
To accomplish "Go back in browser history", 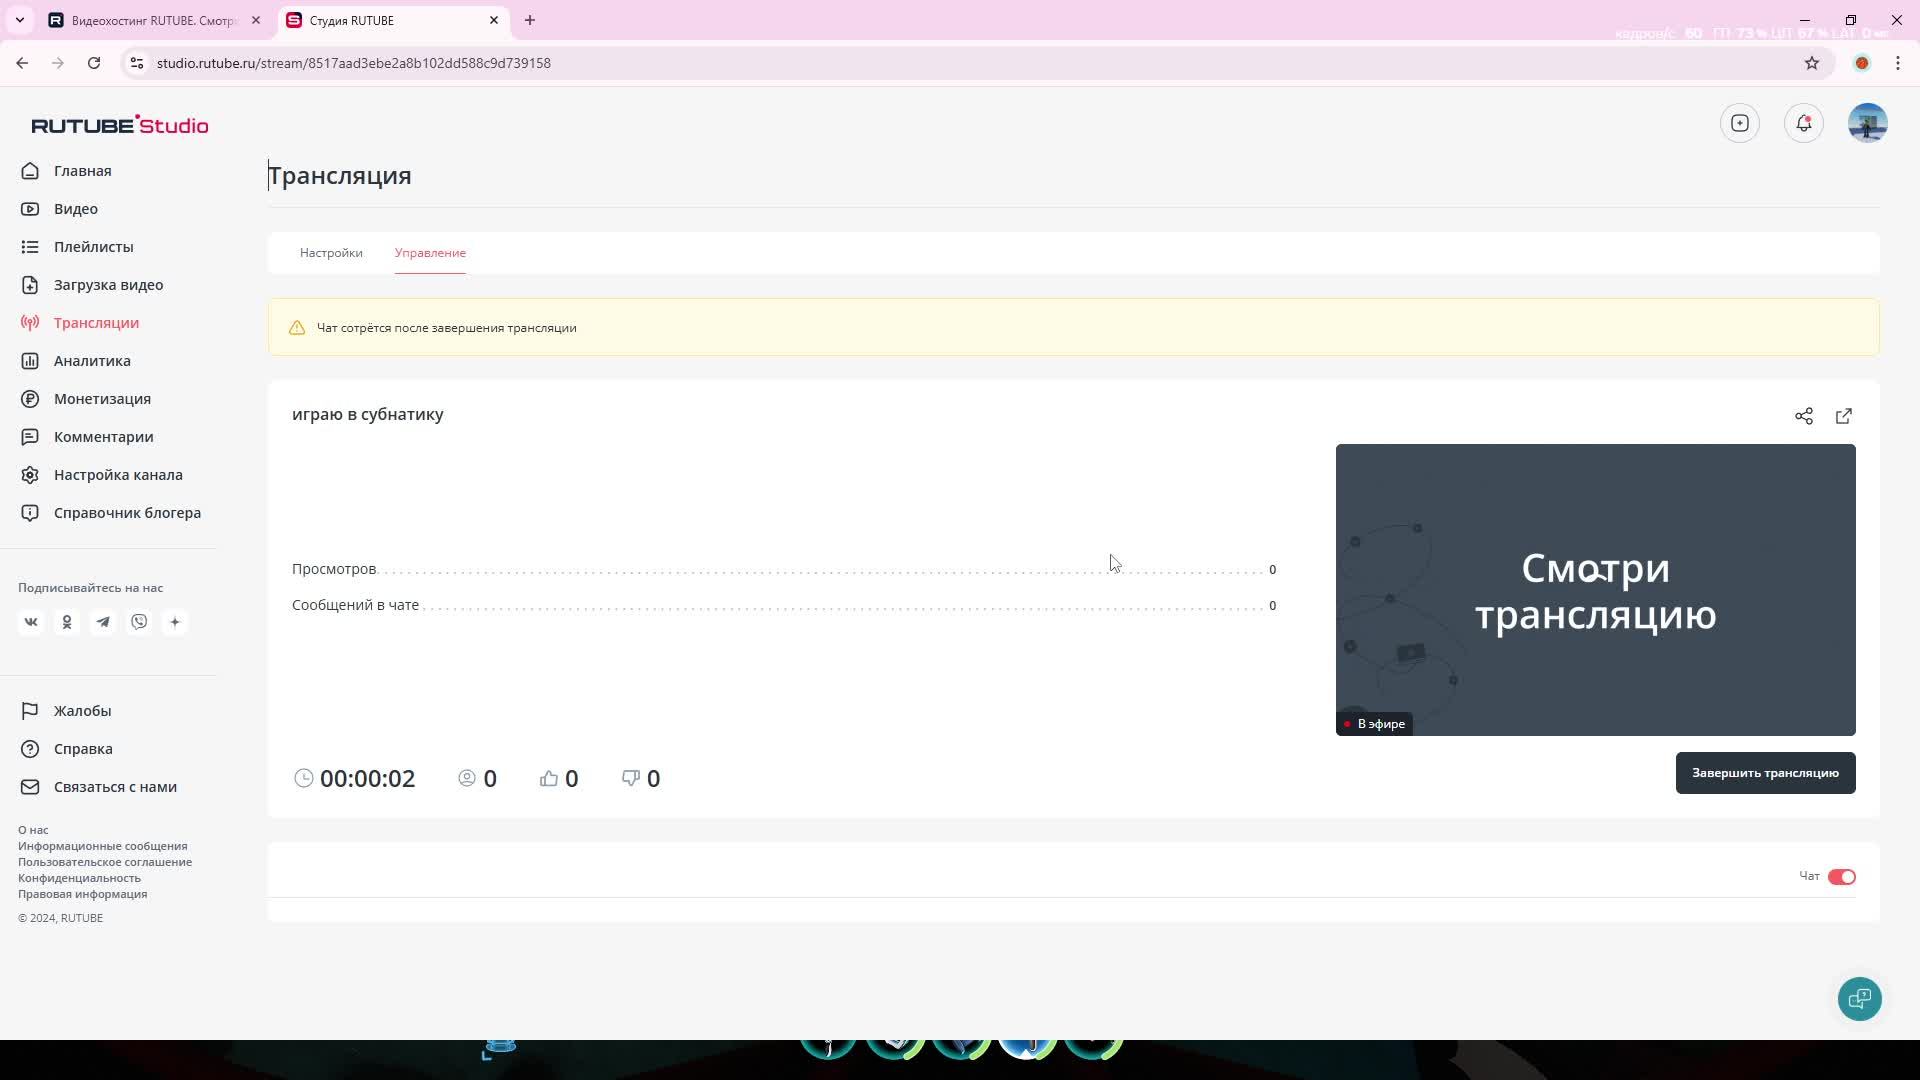I will pos(22,63).
